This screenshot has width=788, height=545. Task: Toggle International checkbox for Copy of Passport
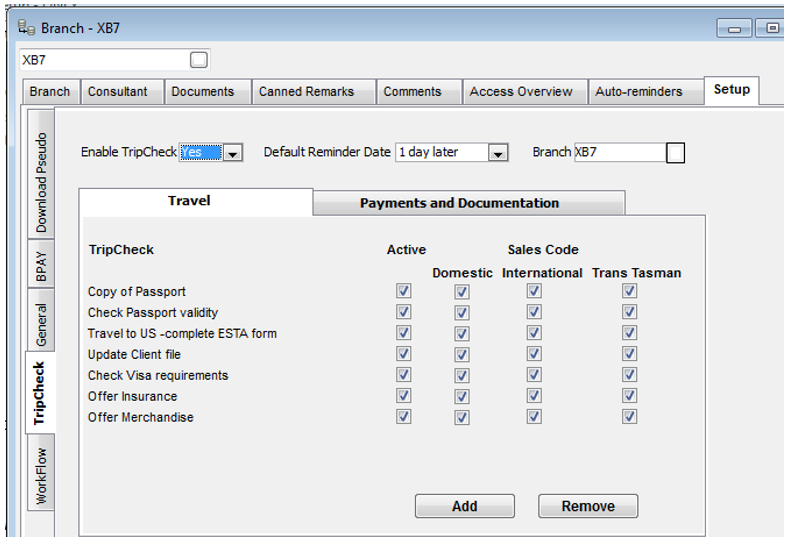(534, 291)
